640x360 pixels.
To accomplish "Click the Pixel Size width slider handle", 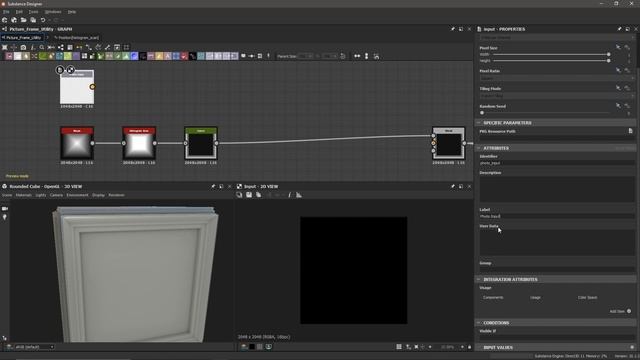I will [608, 54].
